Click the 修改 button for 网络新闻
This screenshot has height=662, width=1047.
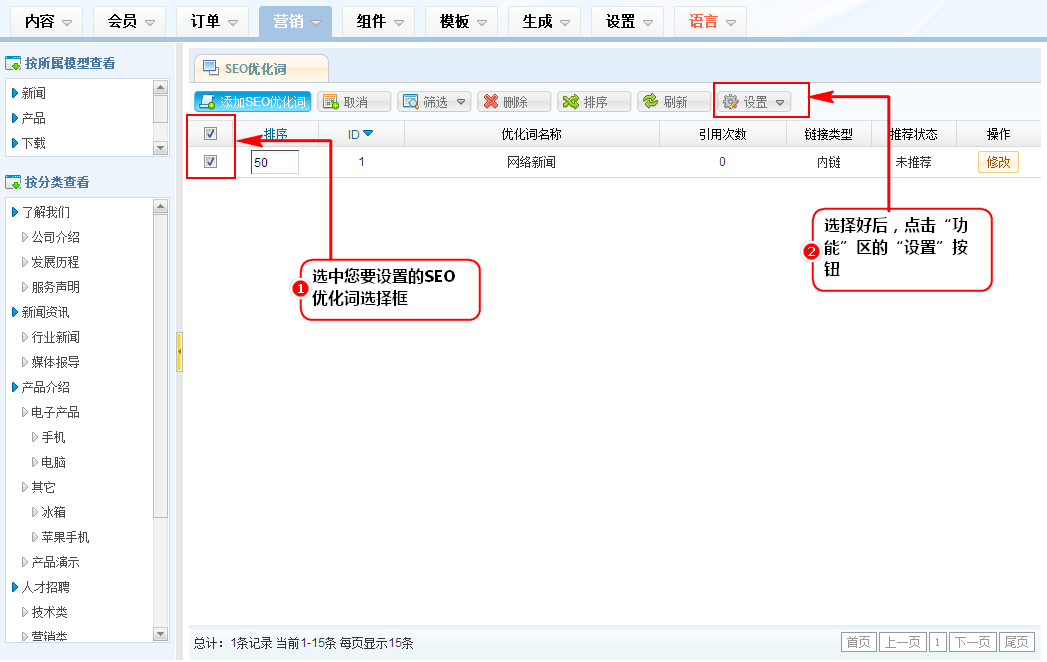click(997, 162)
